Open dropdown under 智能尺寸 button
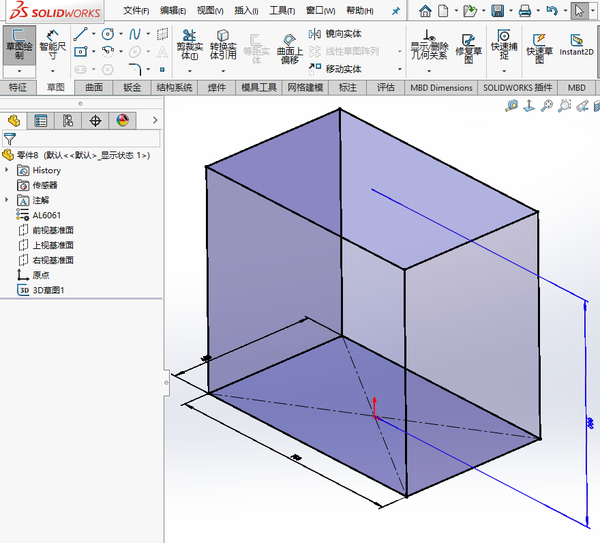The width and height of the screenshot is (600, 543). (53, 71)
